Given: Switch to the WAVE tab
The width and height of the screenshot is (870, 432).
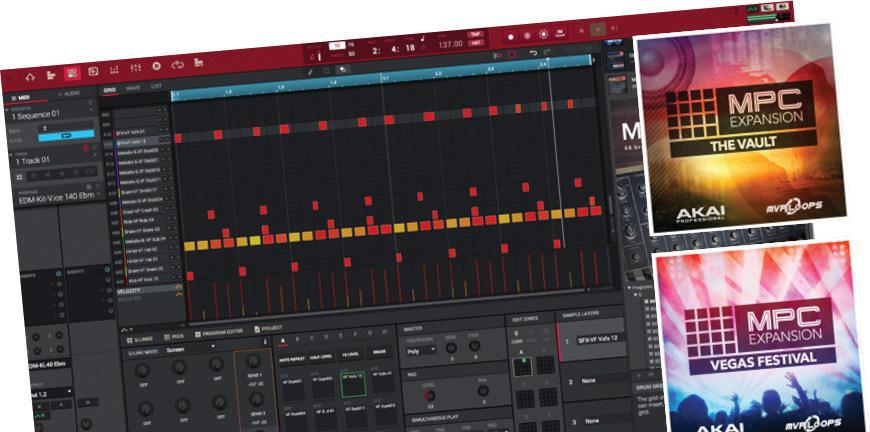Looking at the screenshot, I should click(x=133, y=88).
